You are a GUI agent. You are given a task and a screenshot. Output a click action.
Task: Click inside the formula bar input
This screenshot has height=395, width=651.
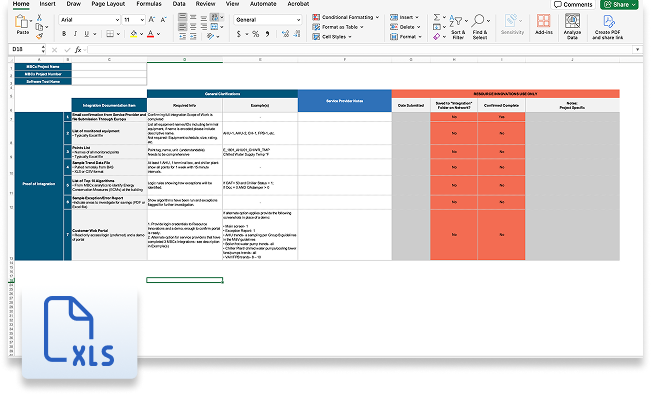point(359,50)
